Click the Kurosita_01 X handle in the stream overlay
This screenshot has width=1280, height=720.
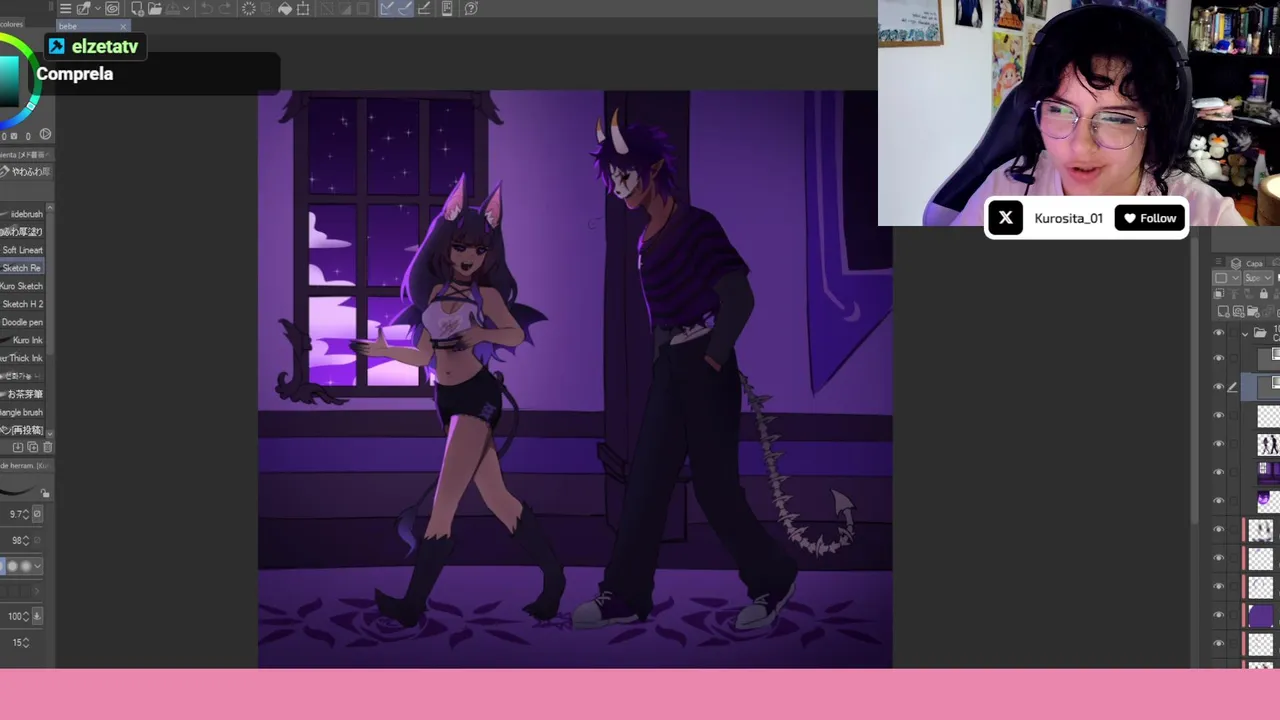(1068, 218)
